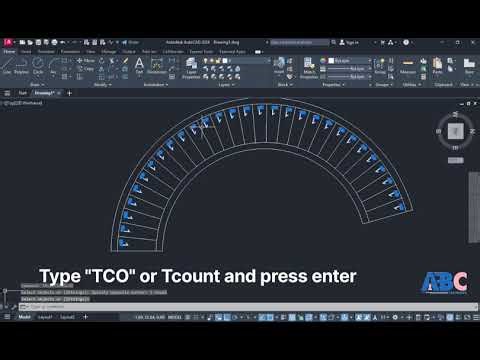Switch to the Layout1 tab
Image resolution: width=480 pixels, height=360 pixels.
[x=45, y=317]
